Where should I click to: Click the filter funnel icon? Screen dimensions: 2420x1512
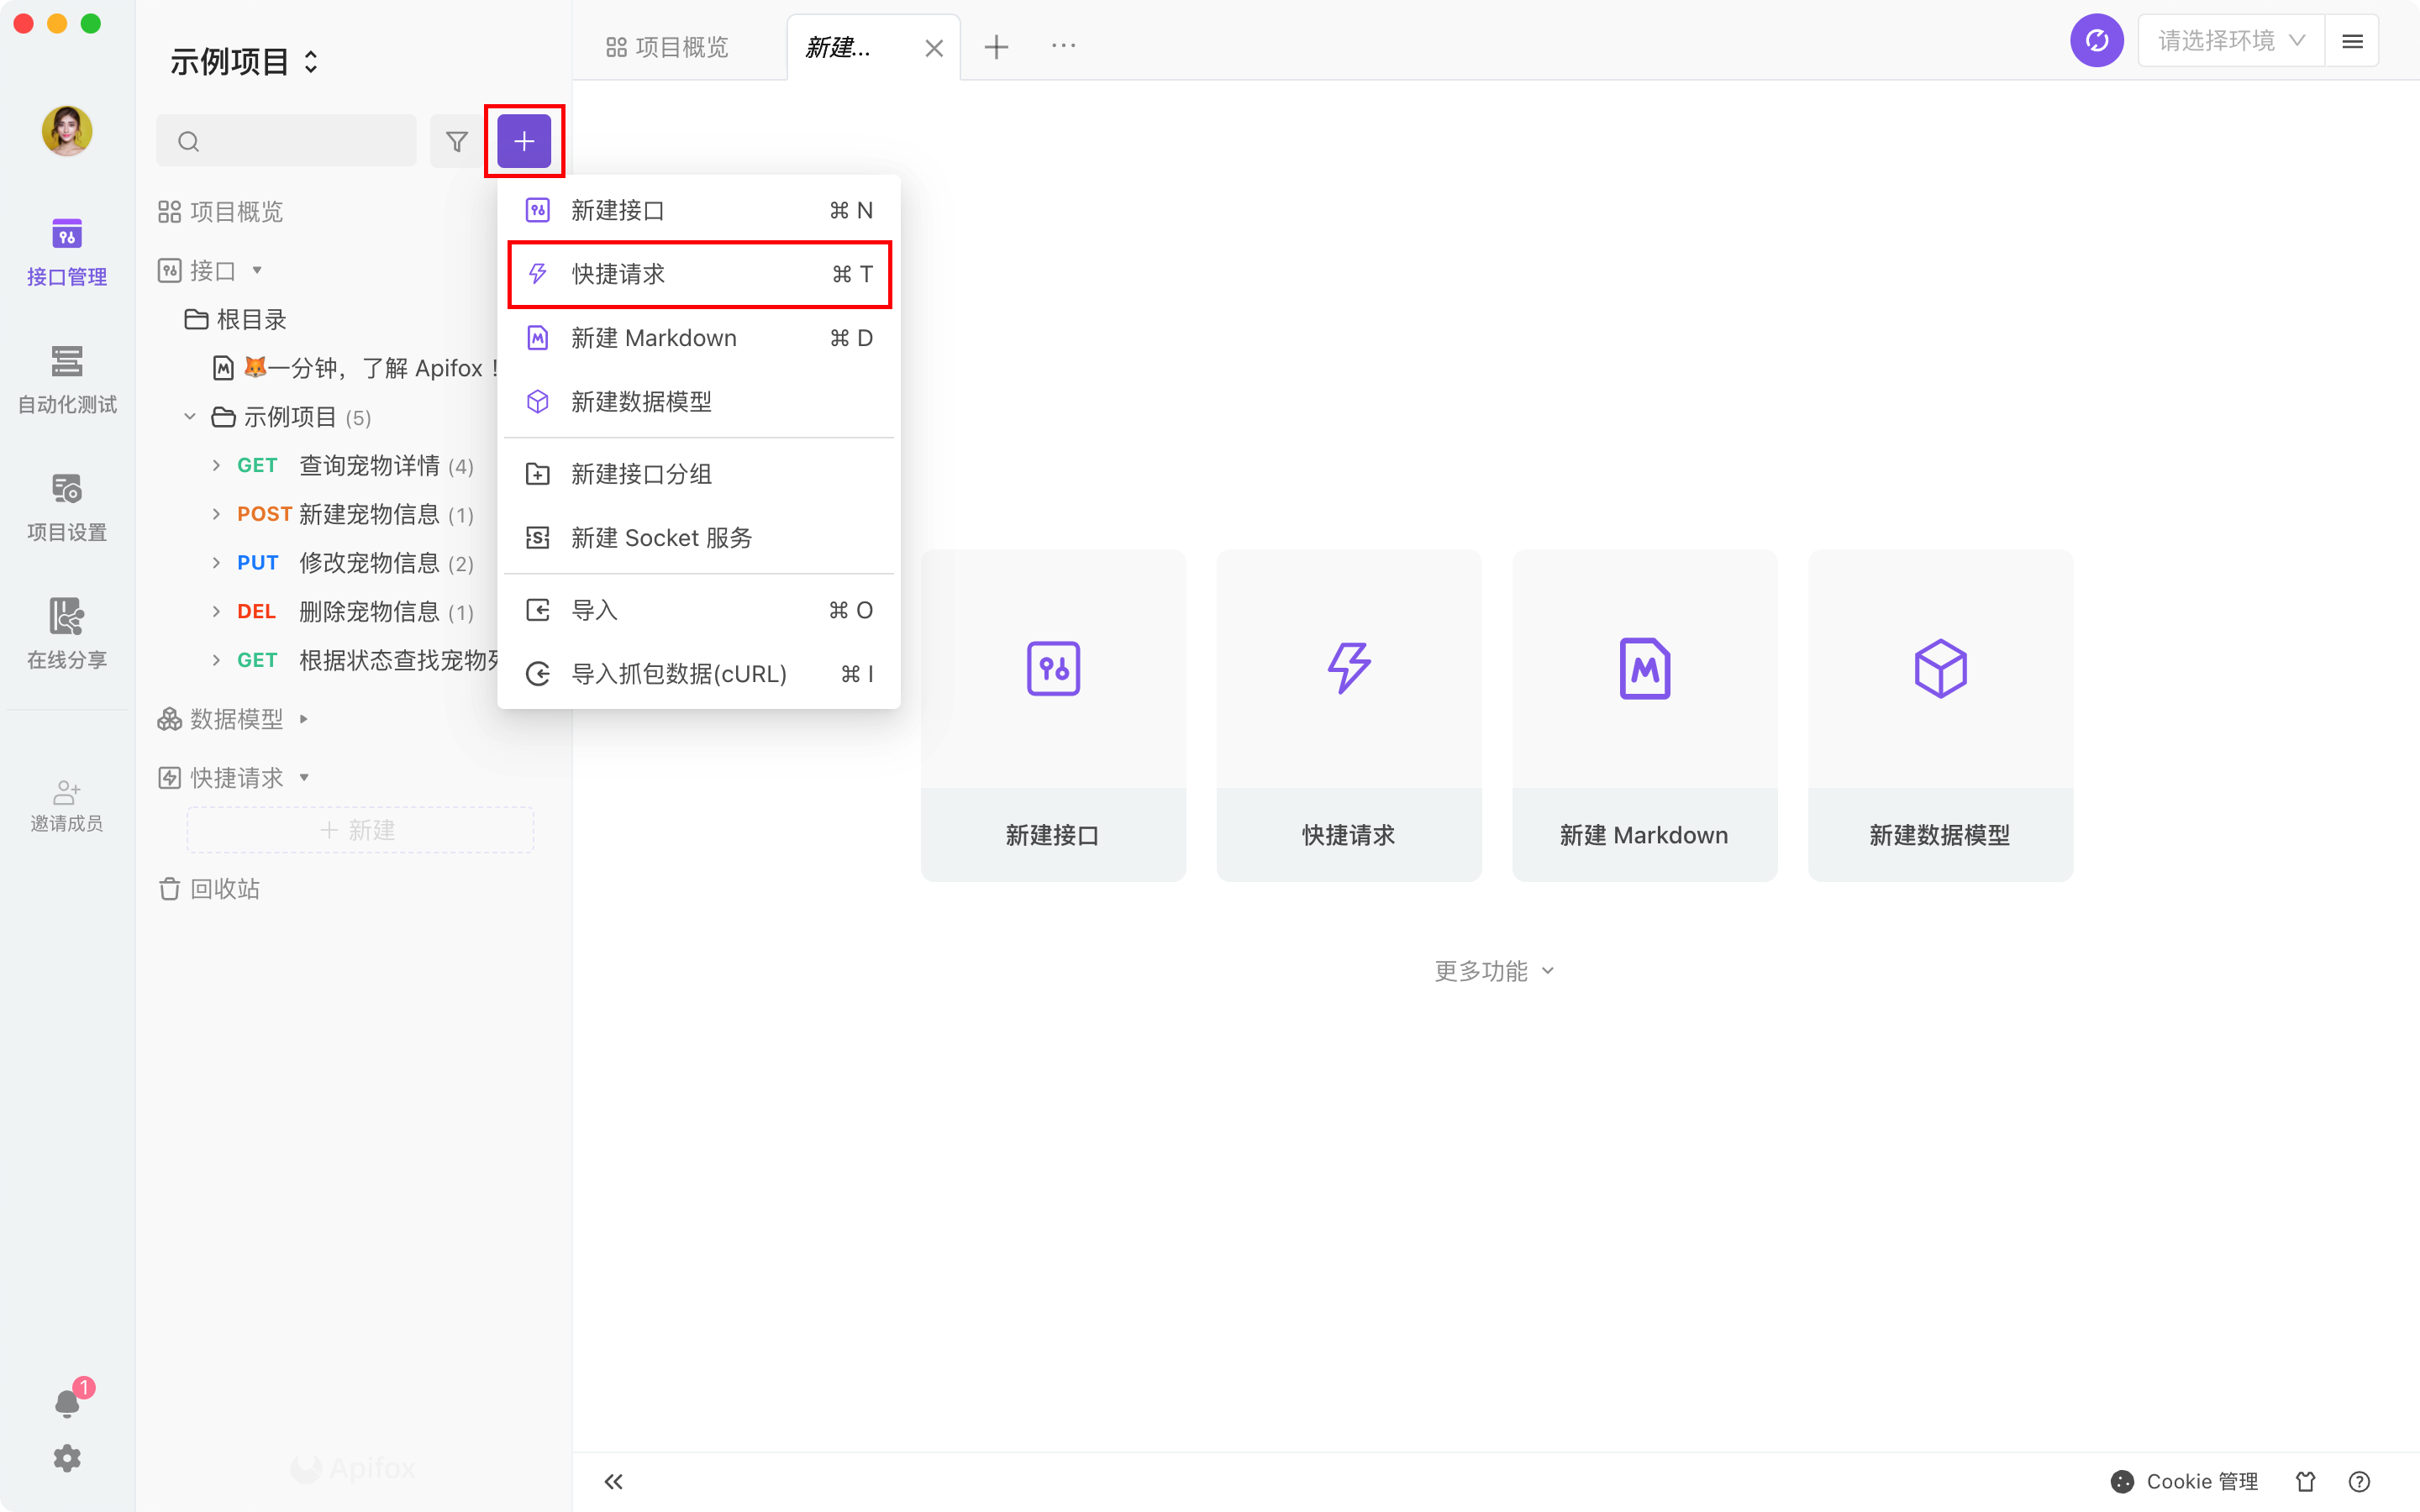pyautogui.click(x=457, y=141)
